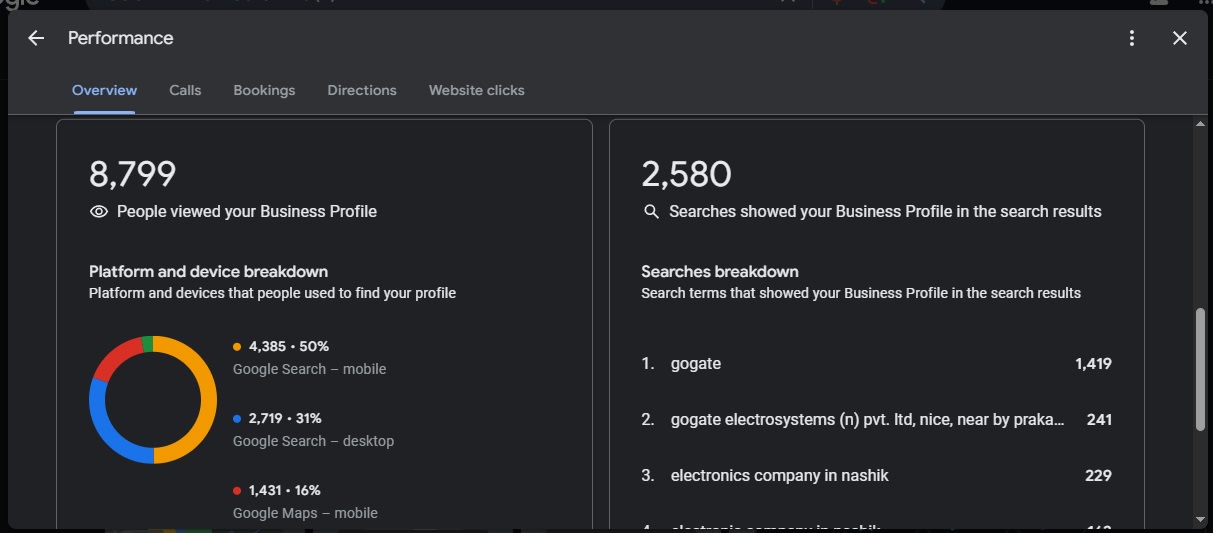Click the red Google Maps mobile dot
Image resolution: width=1213 pixels, height=533 pixels.
237,491
